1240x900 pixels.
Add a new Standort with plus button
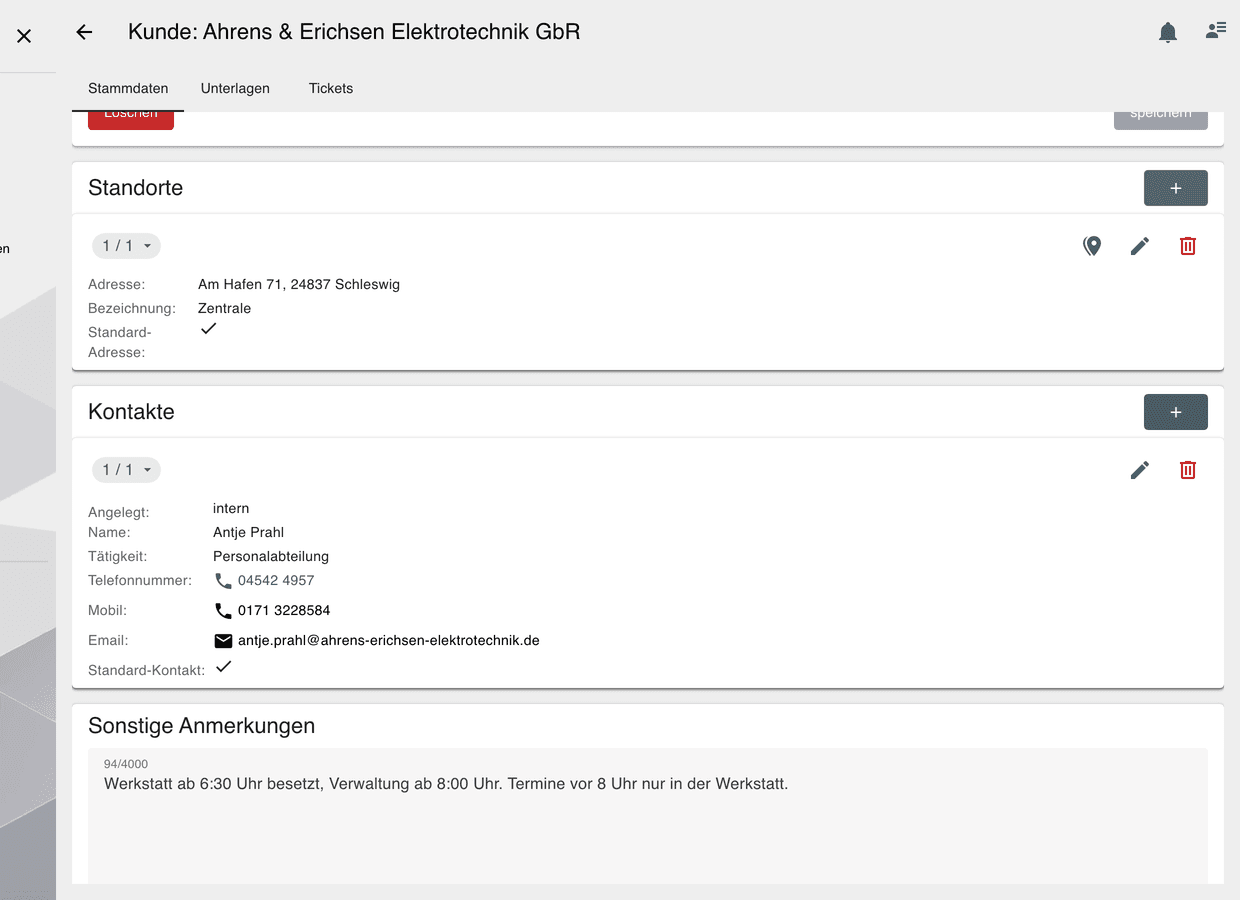point(1176,188)
